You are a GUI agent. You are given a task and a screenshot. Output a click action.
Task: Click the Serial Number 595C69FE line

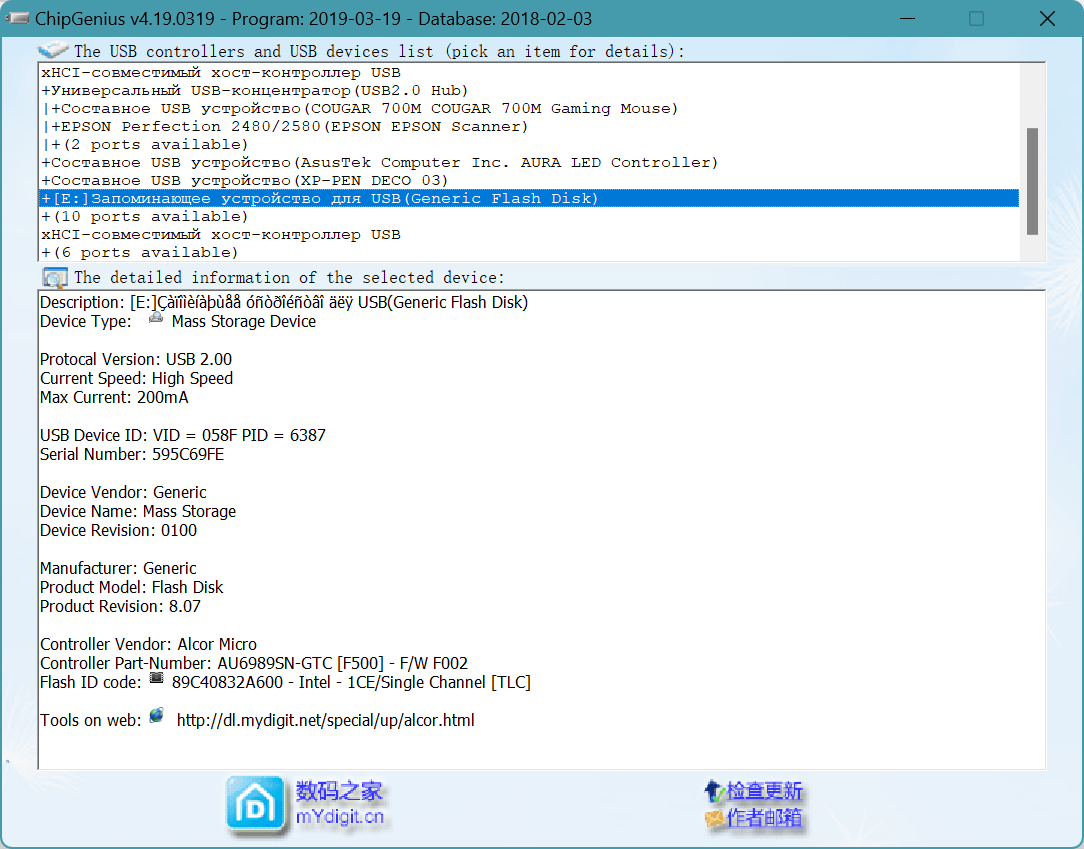point(132,454)
